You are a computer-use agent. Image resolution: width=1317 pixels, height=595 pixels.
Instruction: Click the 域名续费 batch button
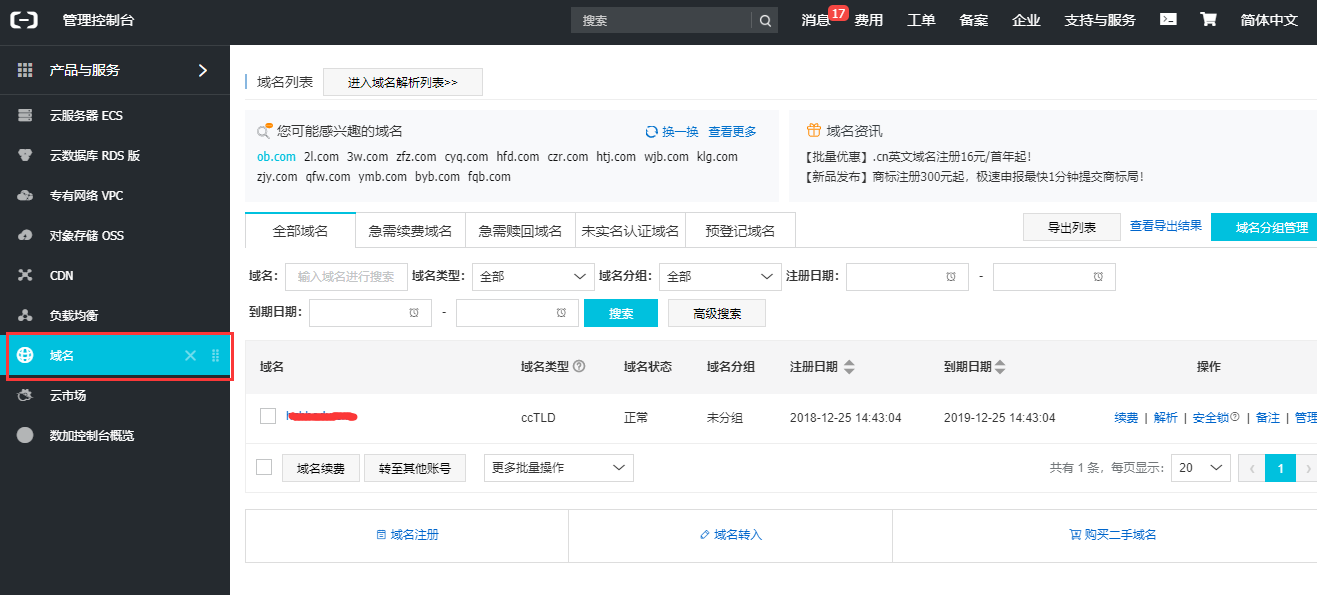(320, 468)
